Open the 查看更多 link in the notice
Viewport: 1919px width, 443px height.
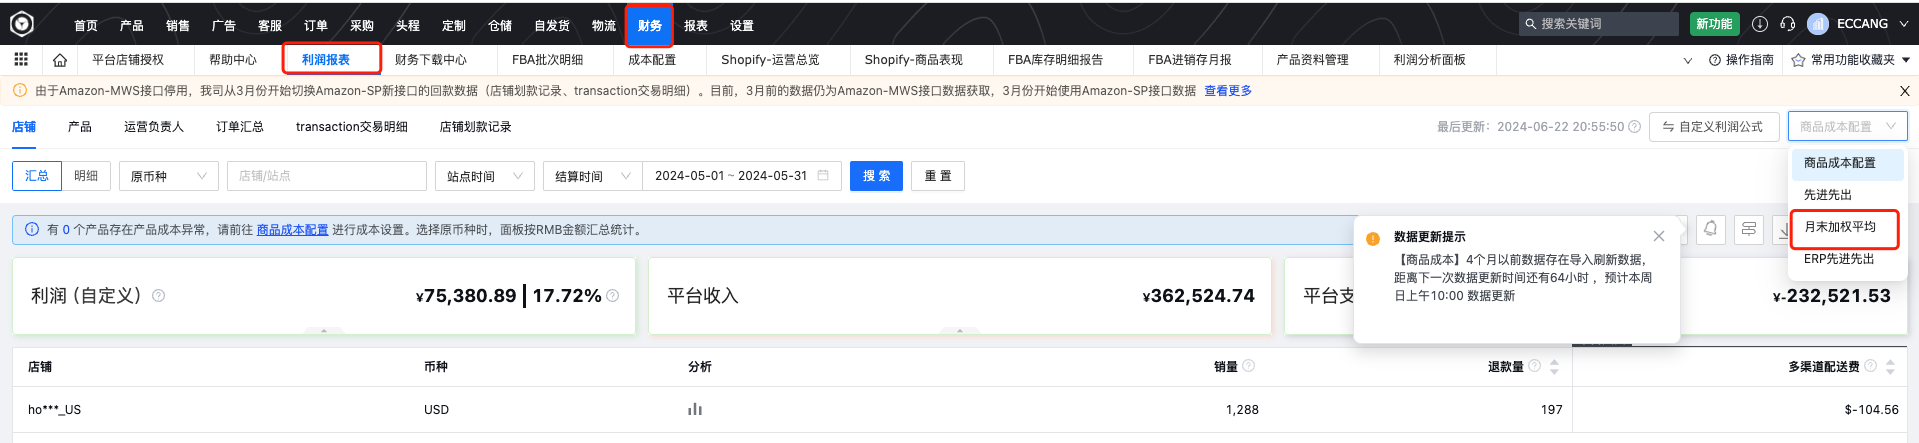[x=1228, y=91]
